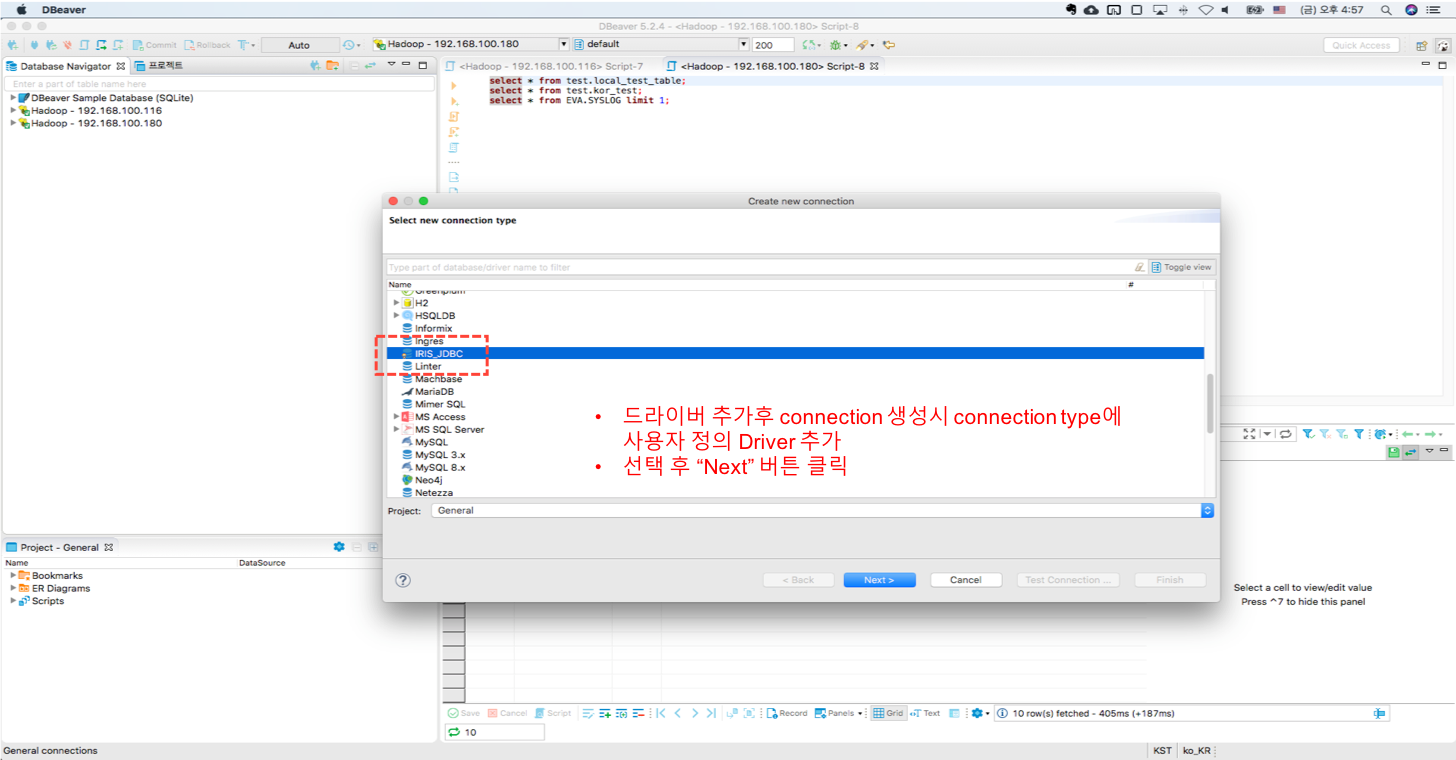Image resolution: width=1456 pixels, height=760 pixels.
Task: Open the Project dropdown showing General
Action: pyautogui.click(x=822, y=510)
